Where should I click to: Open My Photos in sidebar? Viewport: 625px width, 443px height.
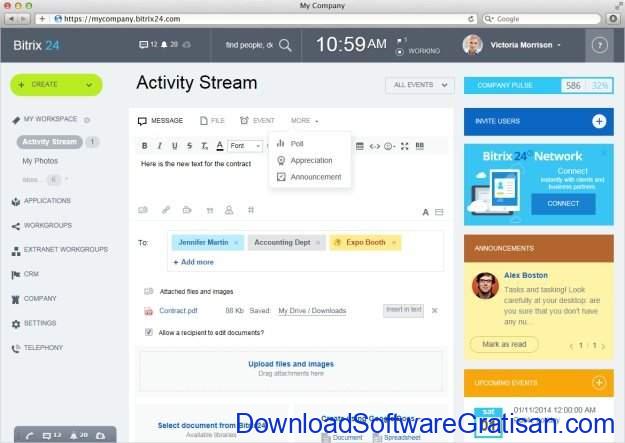[x=40, y=161]
